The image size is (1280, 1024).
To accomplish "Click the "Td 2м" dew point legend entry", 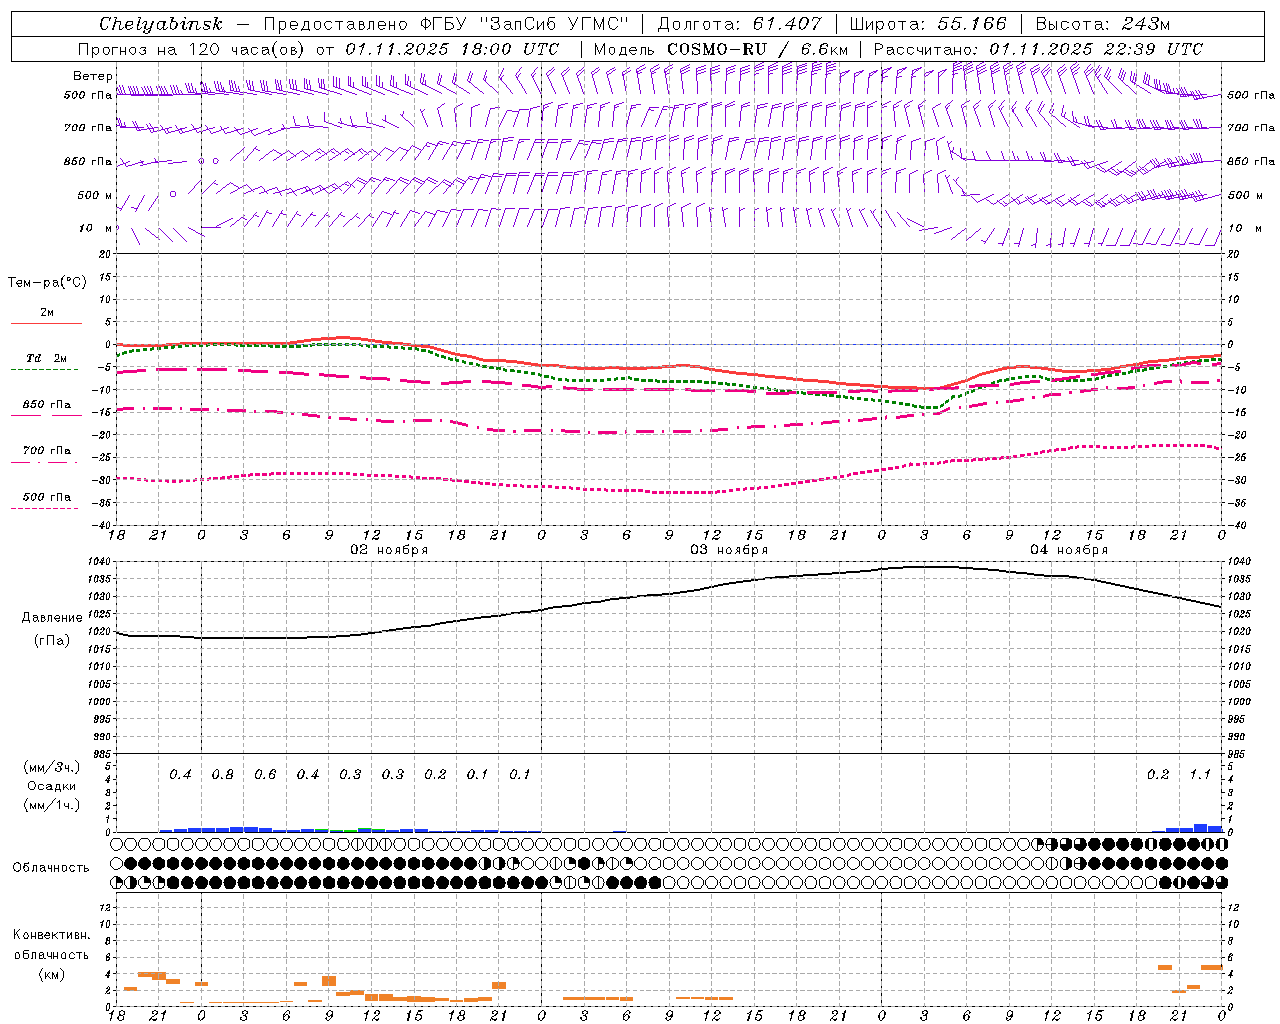I will (47, 358).
